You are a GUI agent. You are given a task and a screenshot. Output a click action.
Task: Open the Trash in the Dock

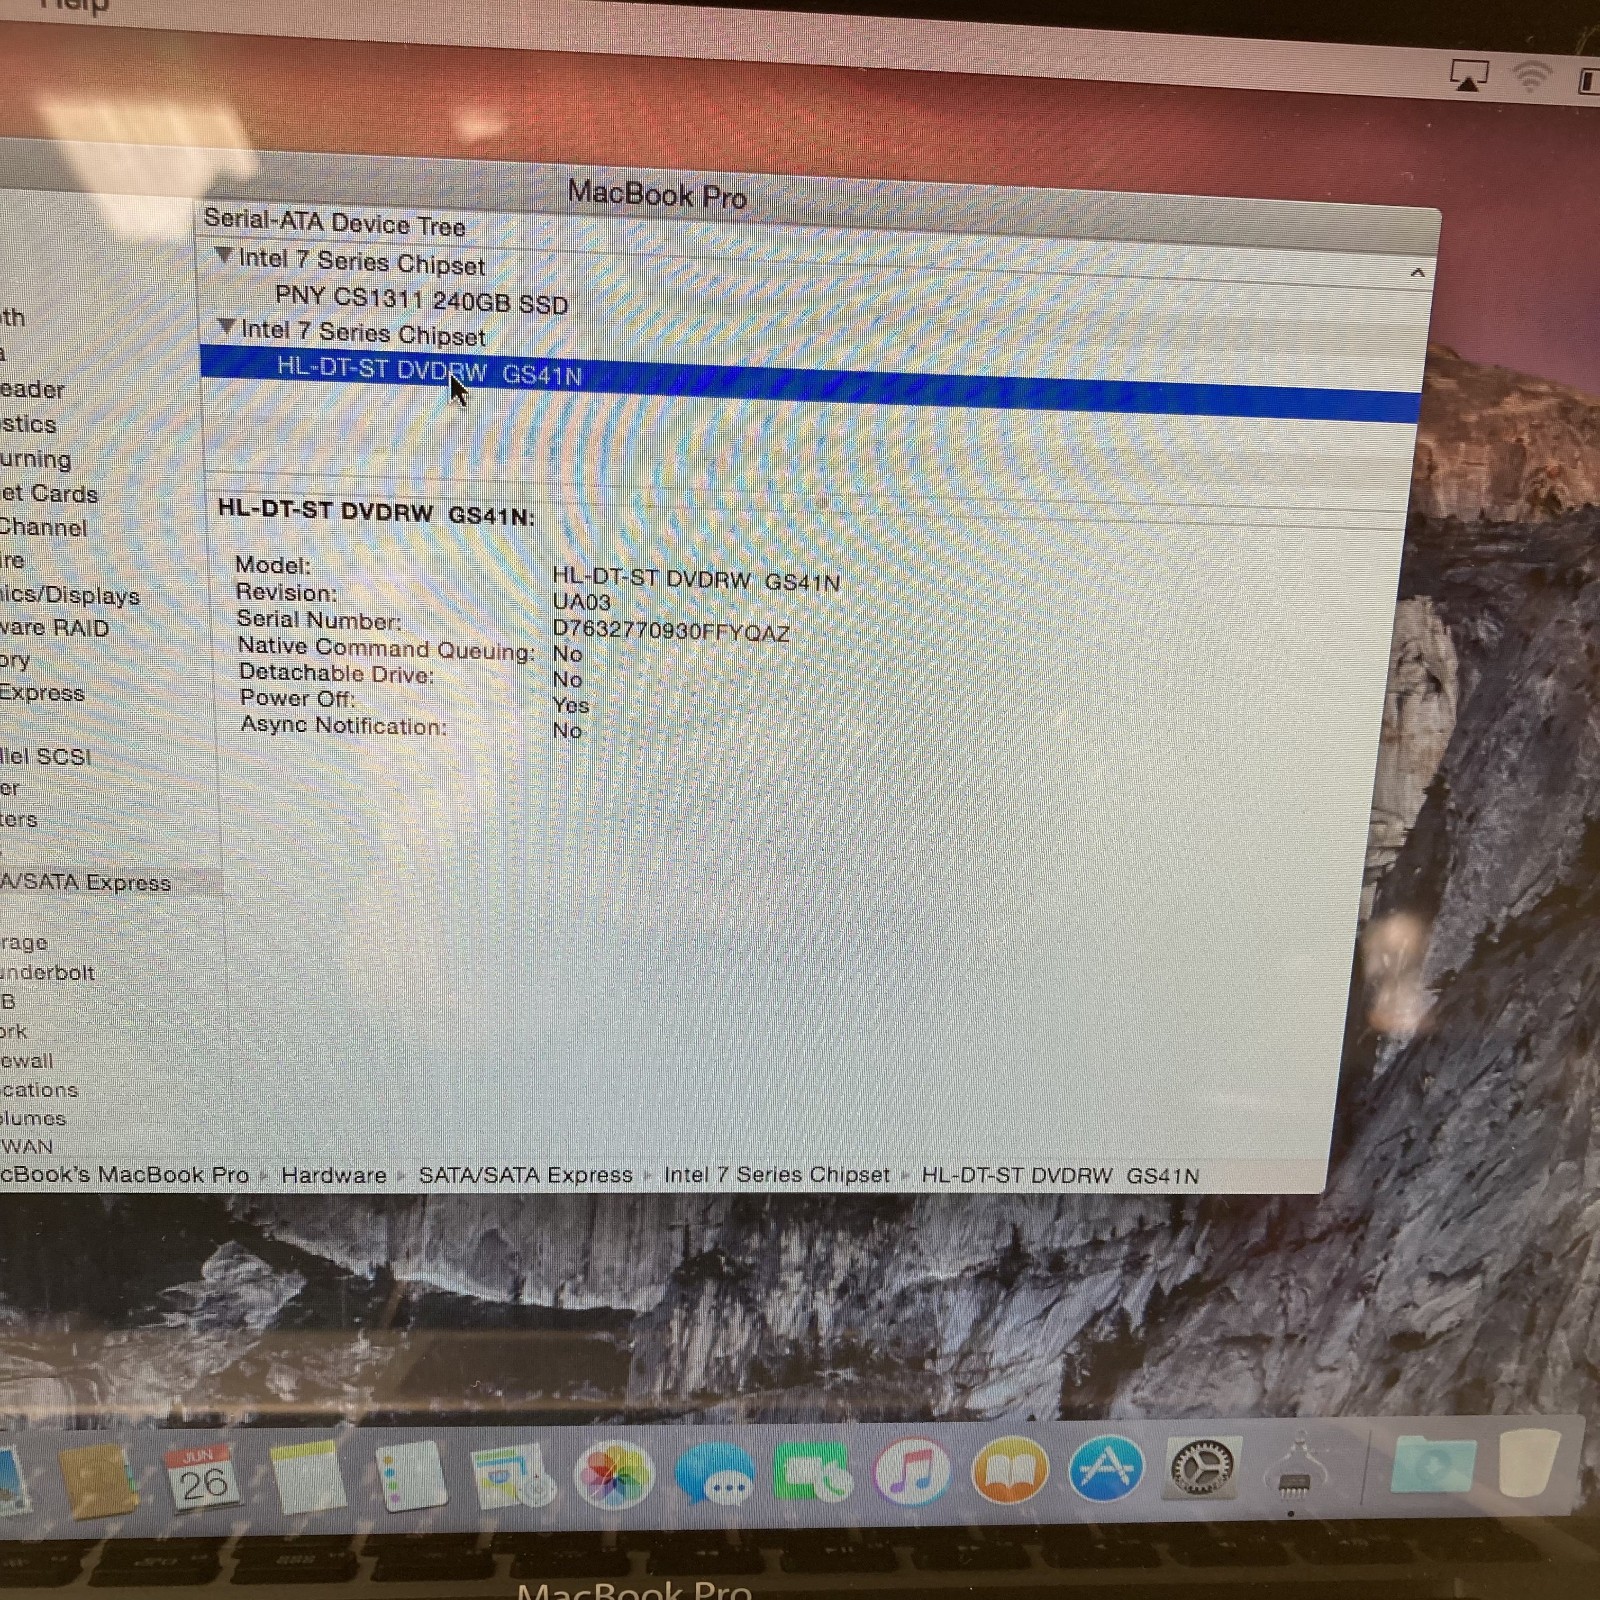click(1531, 1462)
